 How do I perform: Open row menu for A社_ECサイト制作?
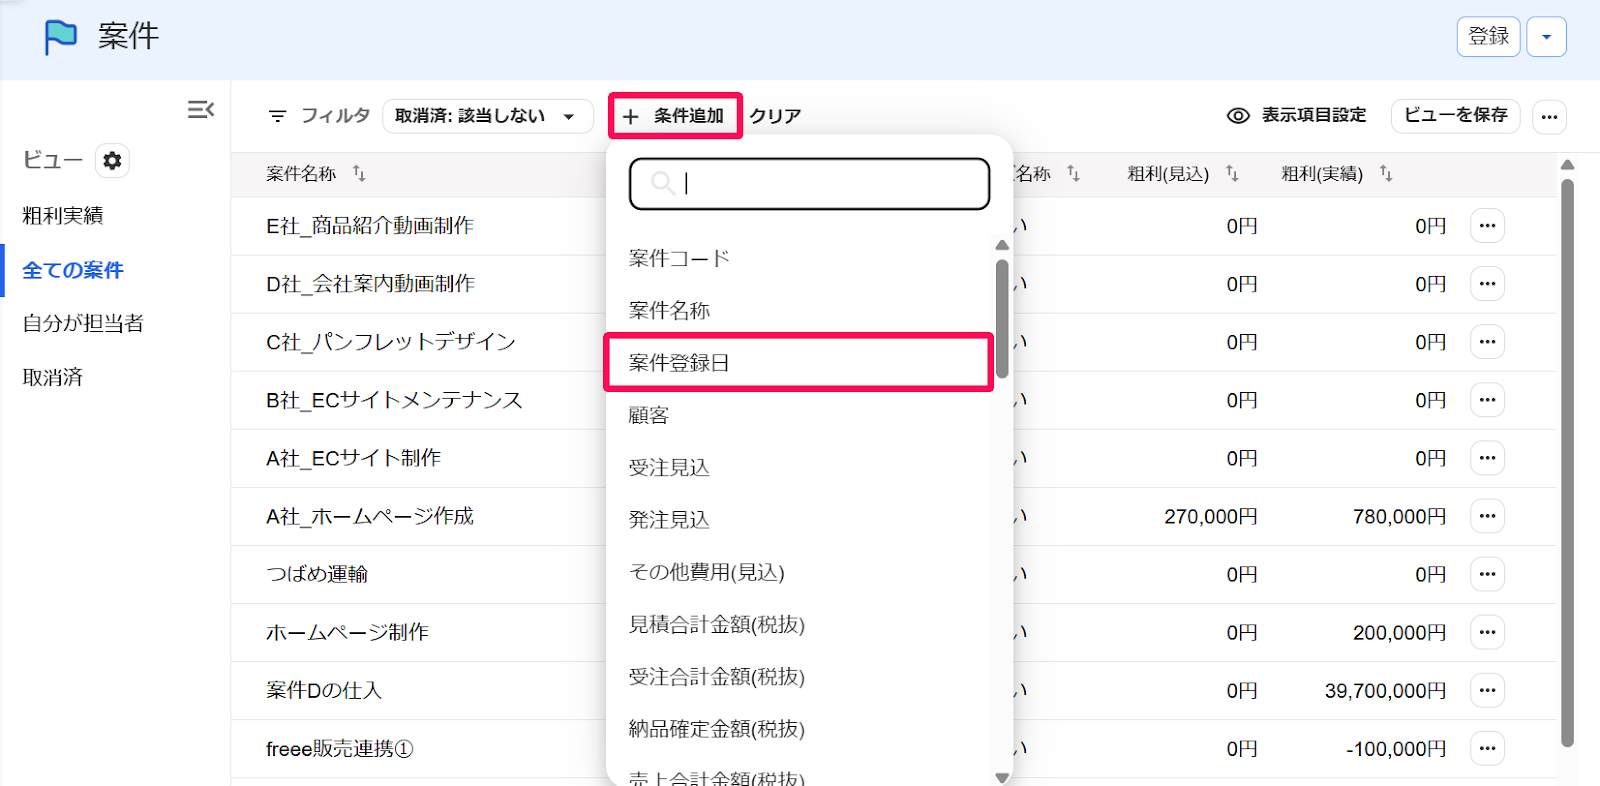tap(1487, 458)
